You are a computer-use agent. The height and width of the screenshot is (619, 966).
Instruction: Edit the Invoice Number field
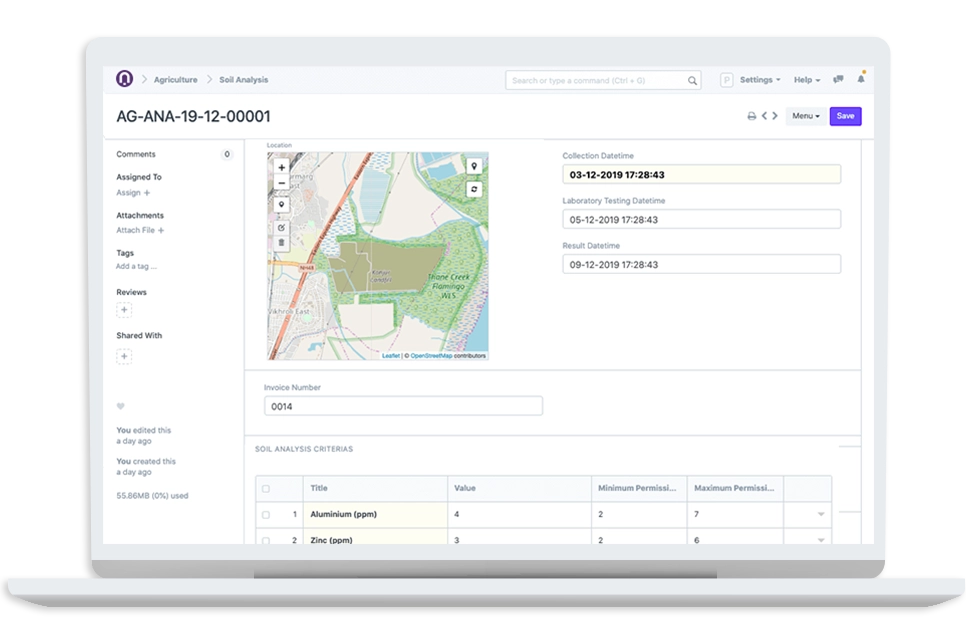click(x=403, y=406)
